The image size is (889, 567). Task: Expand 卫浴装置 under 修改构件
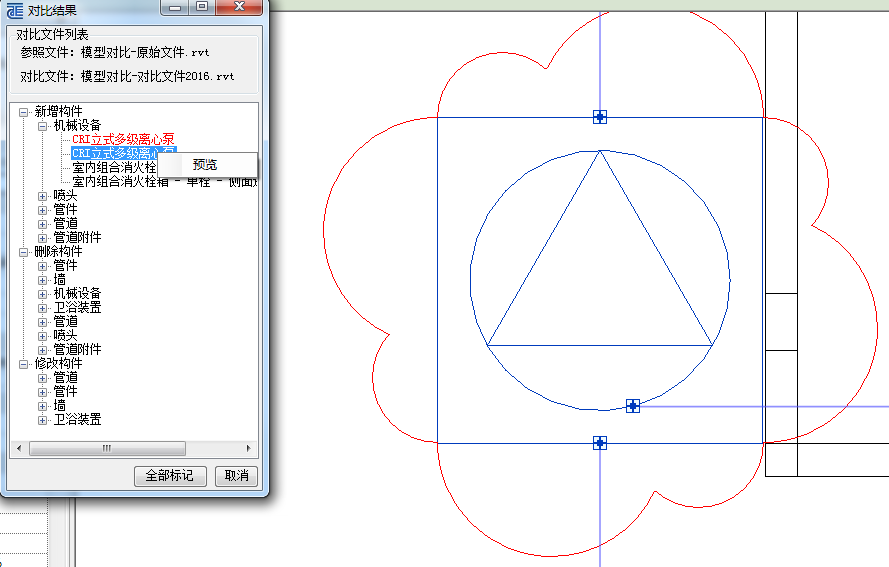point(43,420)
